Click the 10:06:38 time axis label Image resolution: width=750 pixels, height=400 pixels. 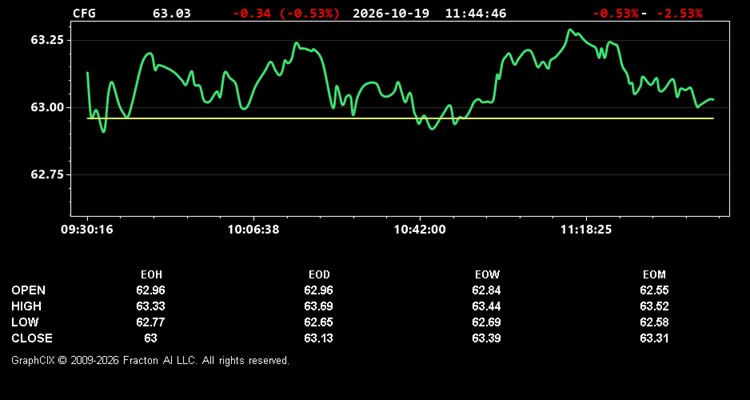coord(254,229)
